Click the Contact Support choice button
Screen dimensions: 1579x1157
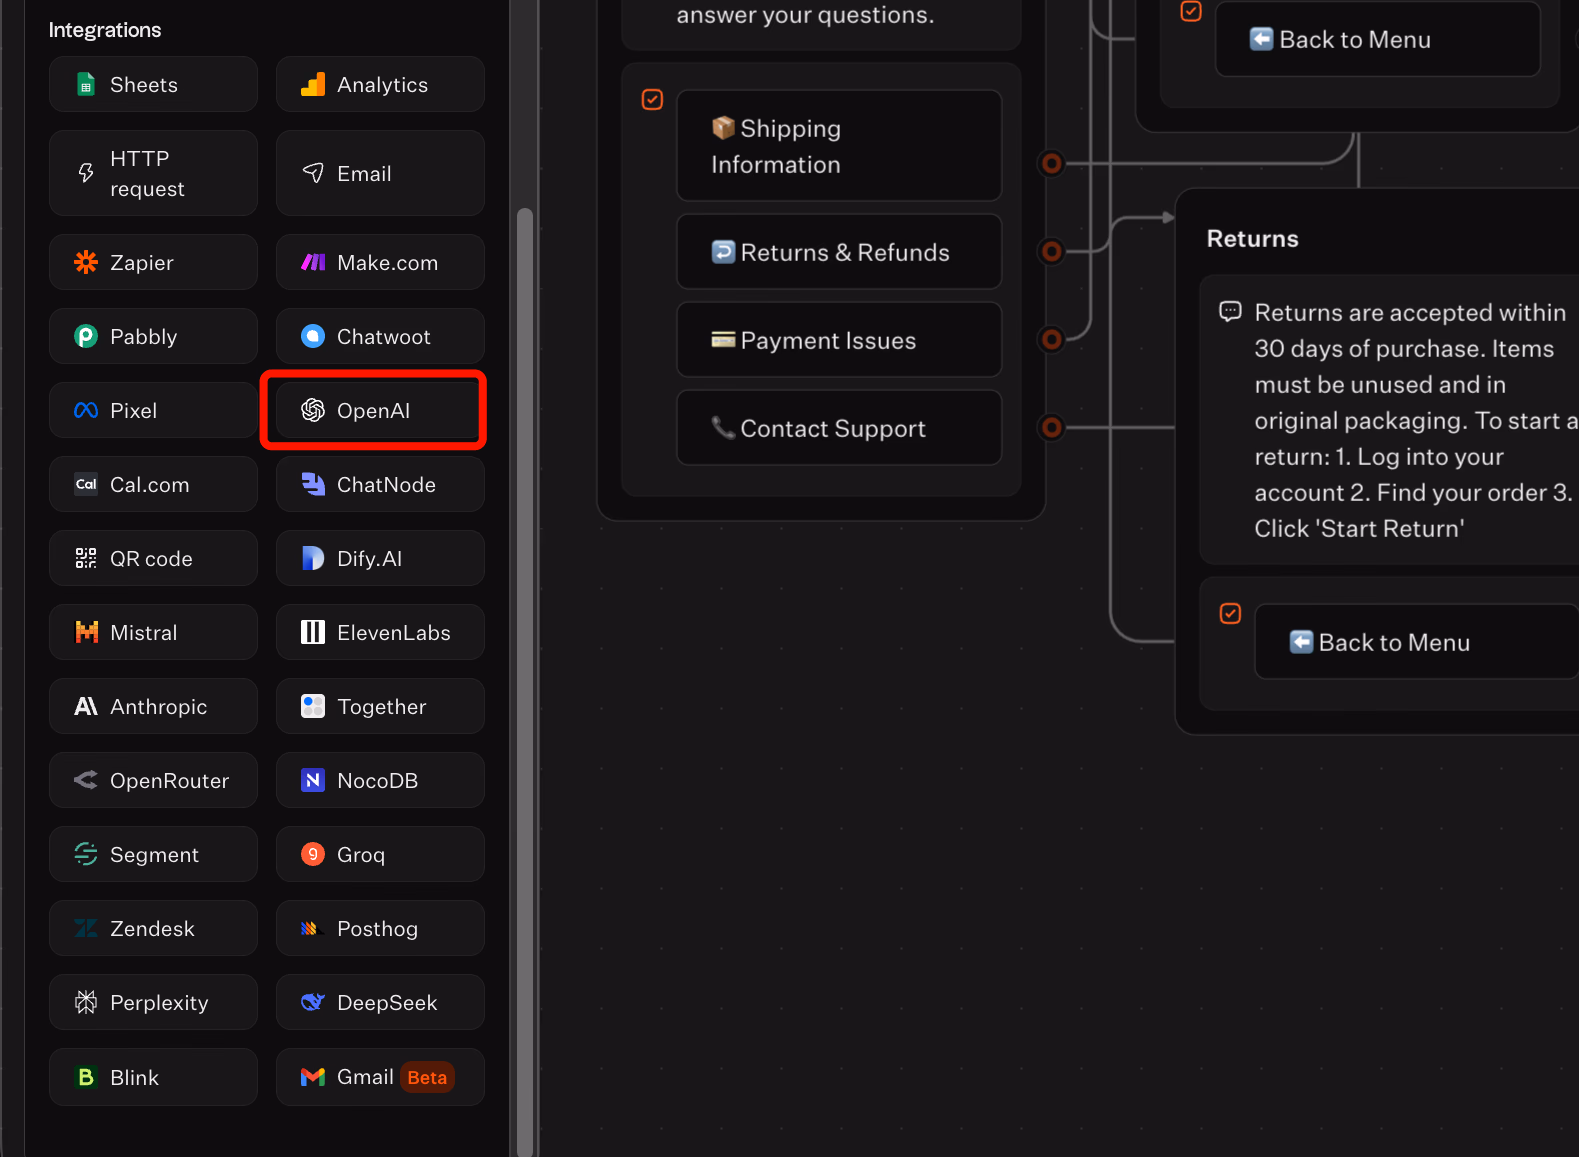click(x=838, y=429)
